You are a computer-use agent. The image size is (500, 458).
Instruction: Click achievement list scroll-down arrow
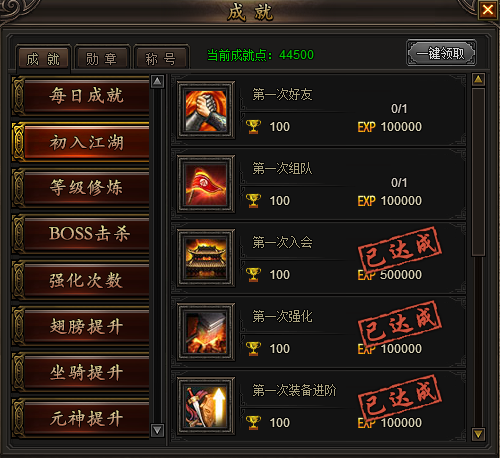pos(478,434)
